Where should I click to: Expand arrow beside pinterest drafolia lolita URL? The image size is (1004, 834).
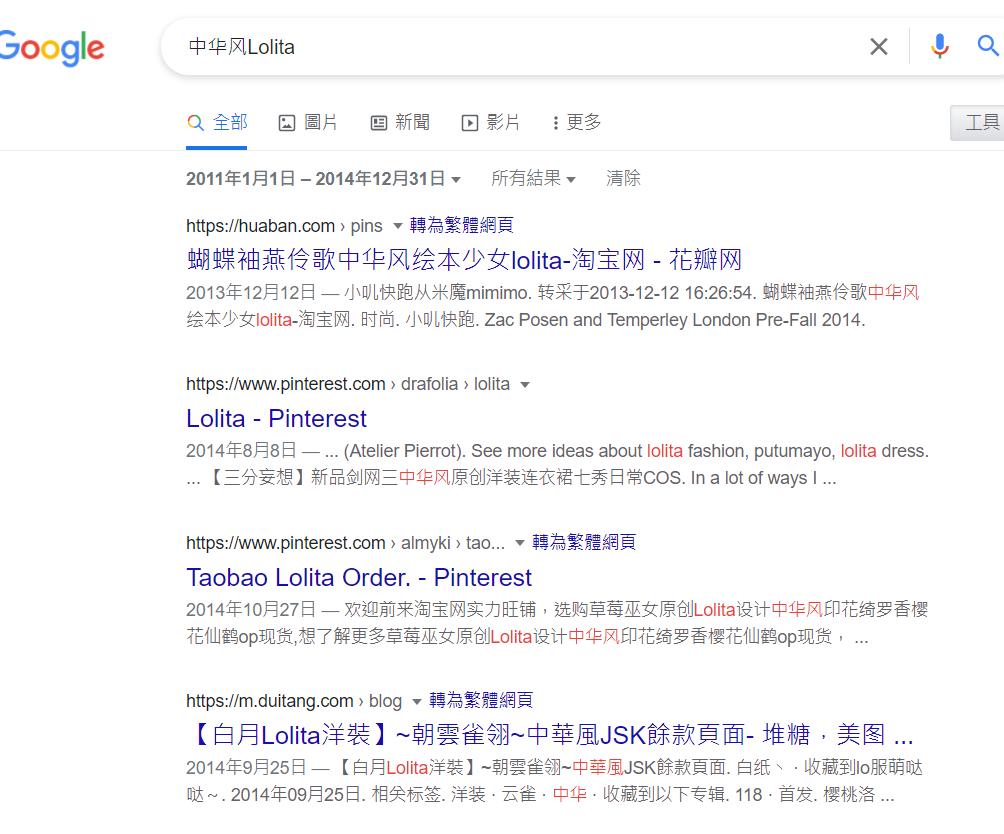pos(525,385)
